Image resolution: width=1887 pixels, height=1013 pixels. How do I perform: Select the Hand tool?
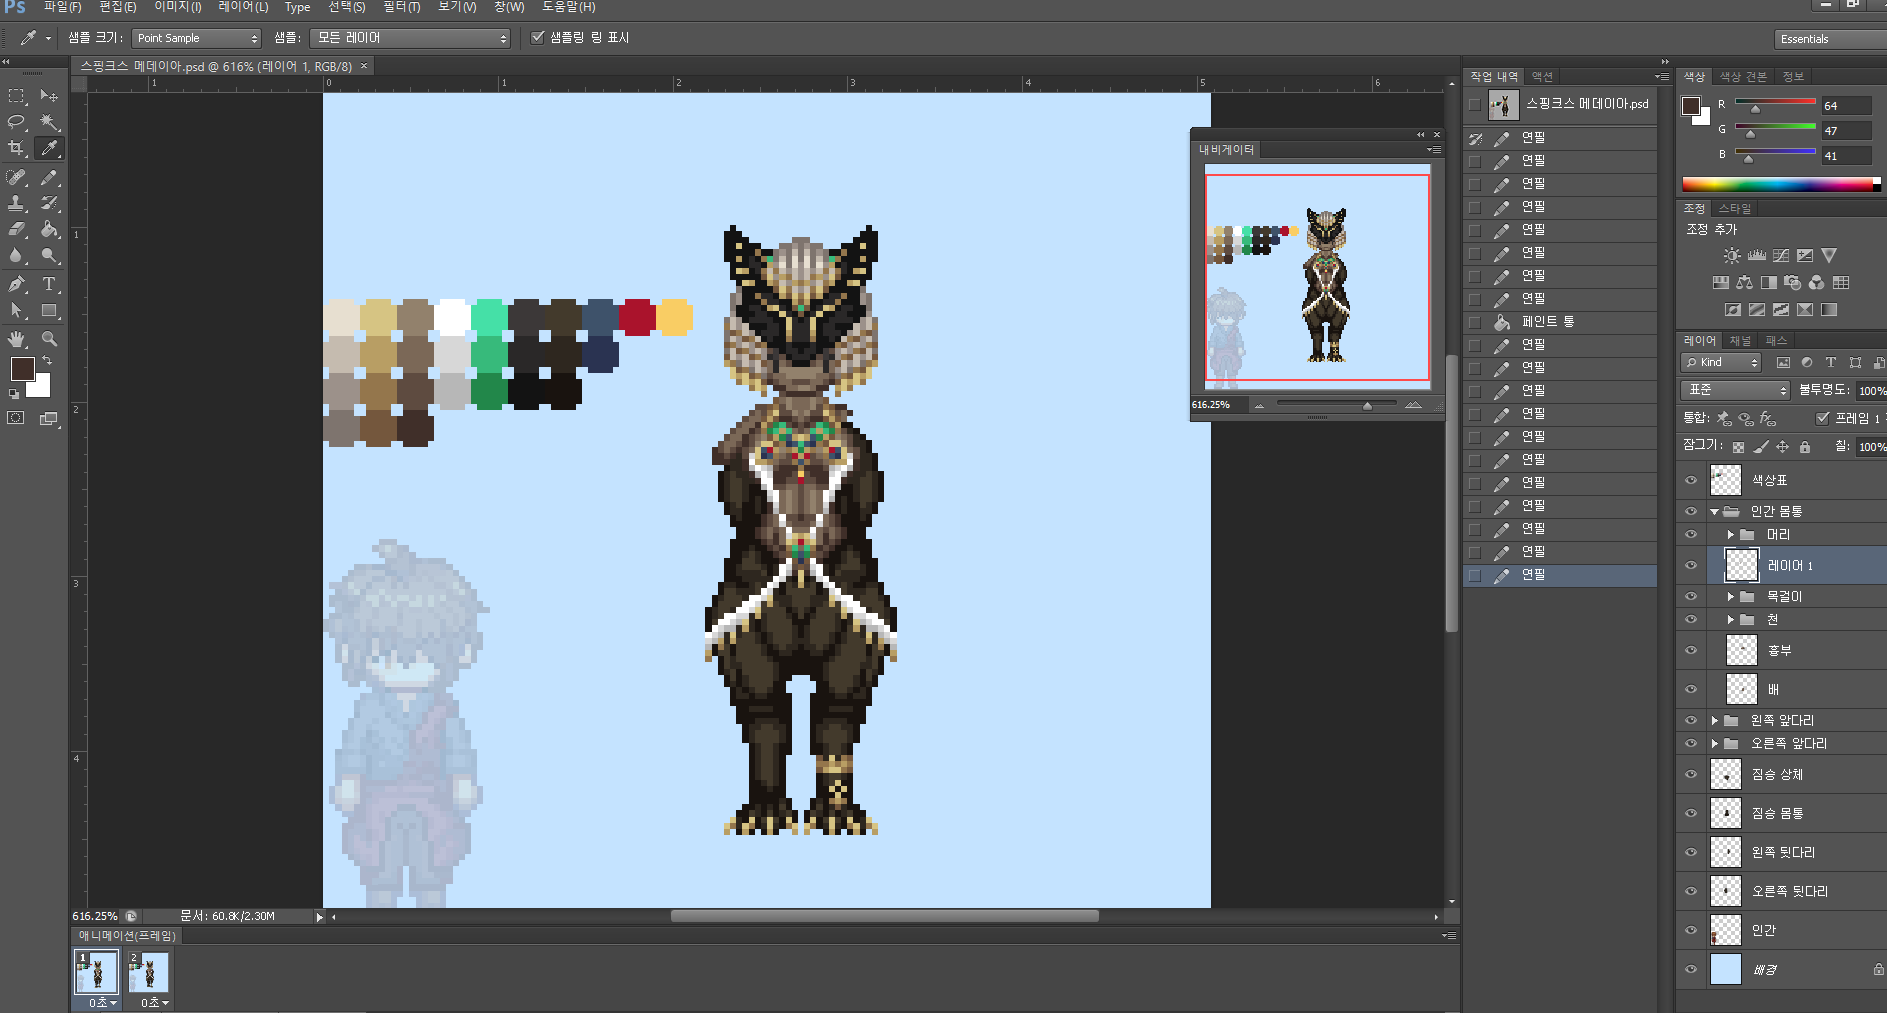point(16,339)
